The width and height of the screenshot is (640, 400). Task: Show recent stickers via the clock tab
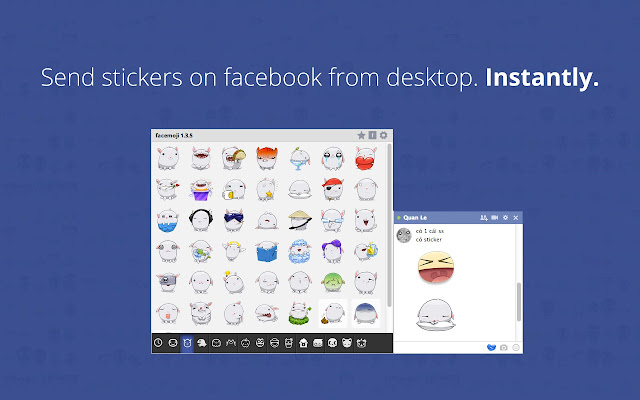(x=158, y=343)
